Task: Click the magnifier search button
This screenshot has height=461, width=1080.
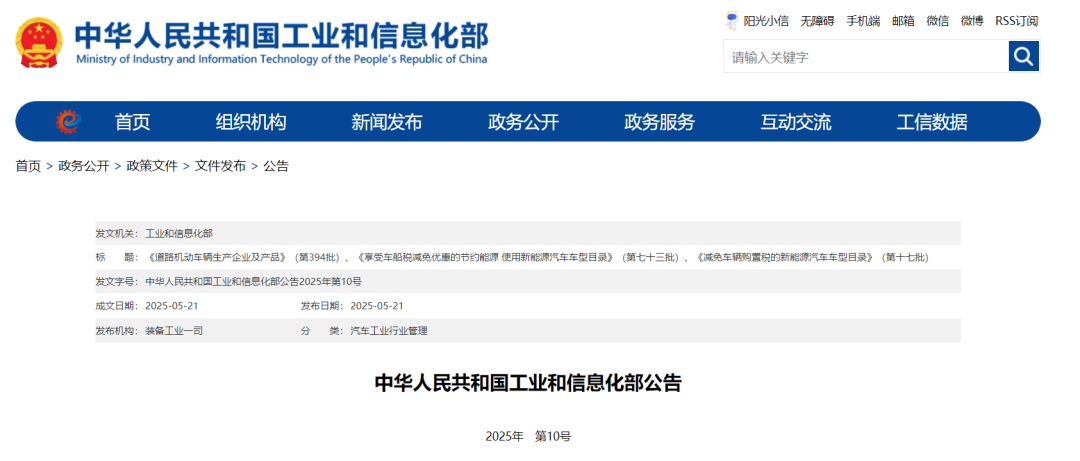Action: [x=1024, y=56]
